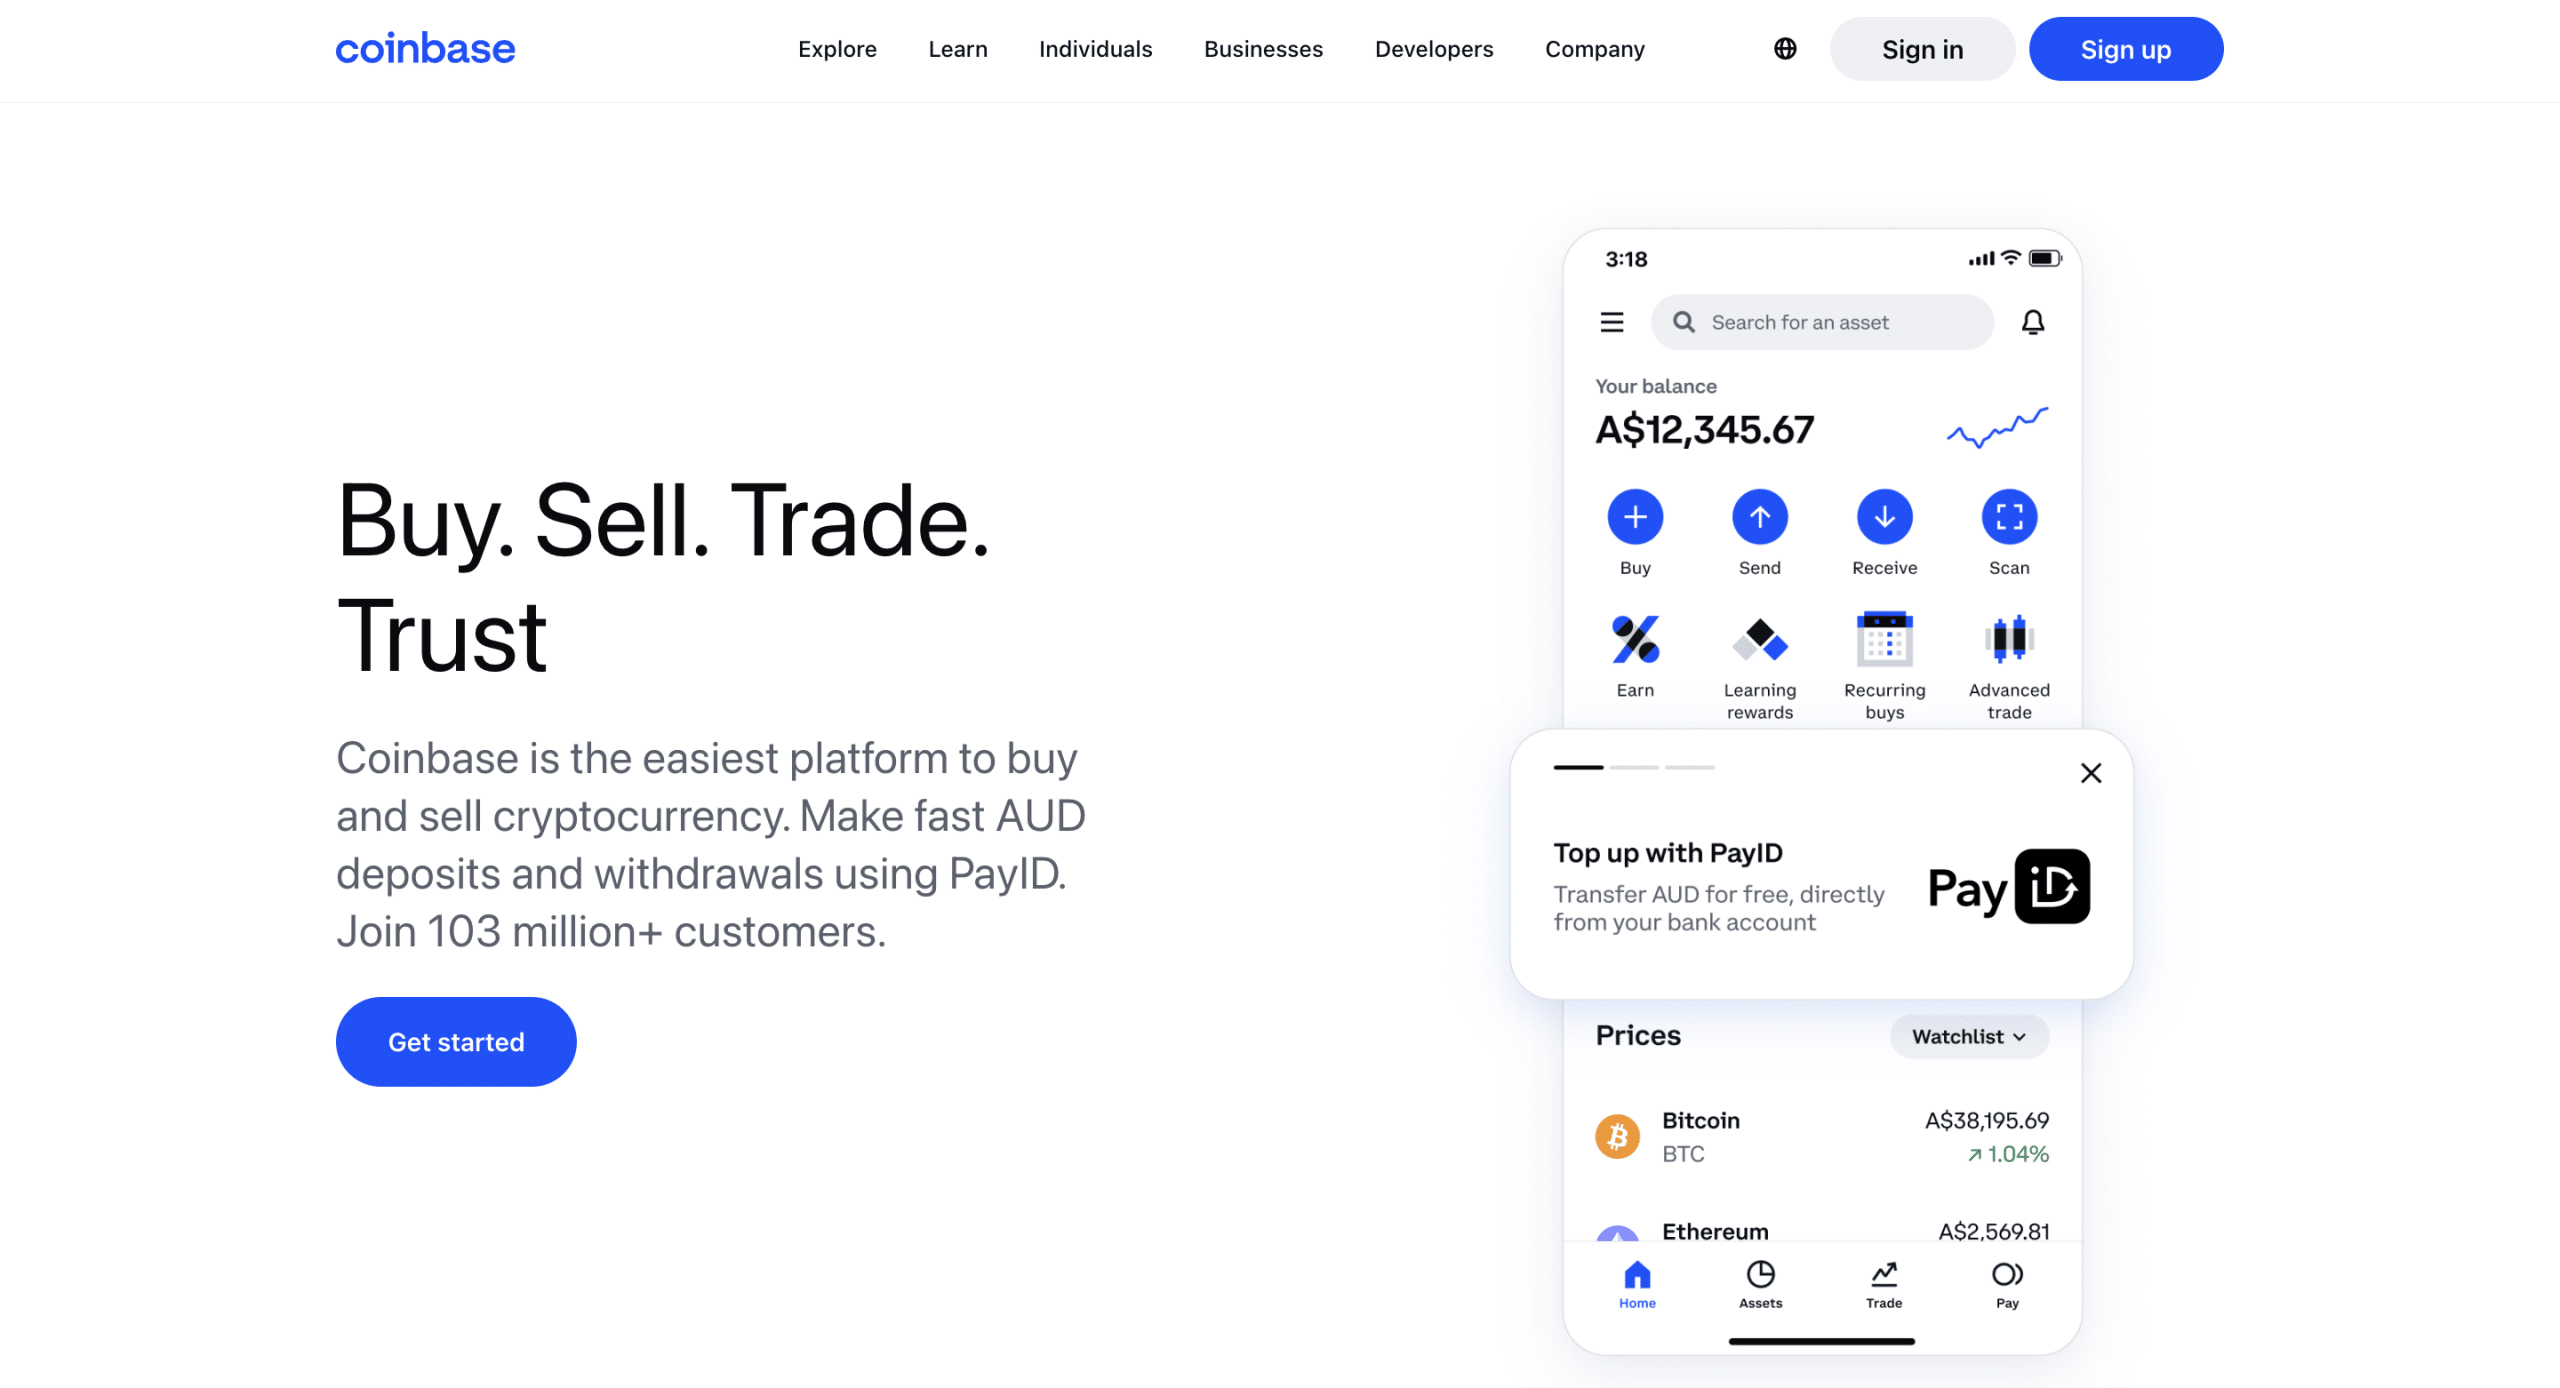
Task: Open the Learn navigation menu
Action: (959, 48)
